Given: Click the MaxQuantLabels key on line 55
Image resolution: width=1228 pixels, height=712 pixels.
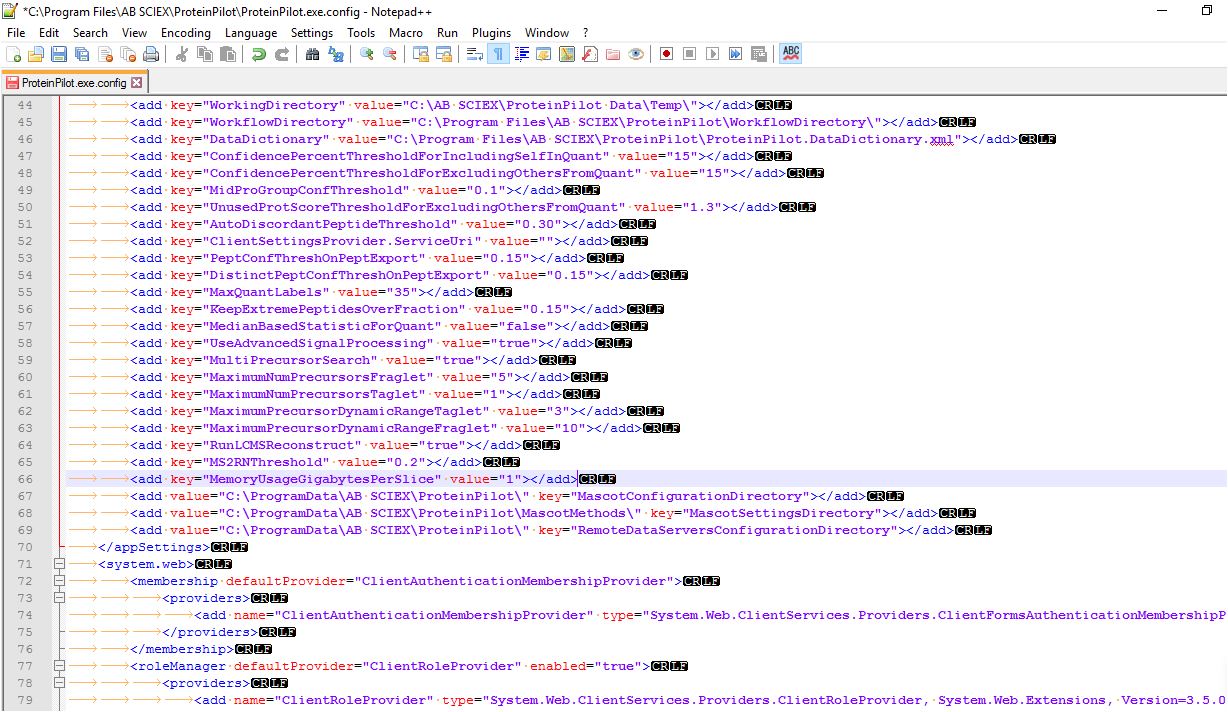Looking at the screenshot, I should (x=265, y=292).
